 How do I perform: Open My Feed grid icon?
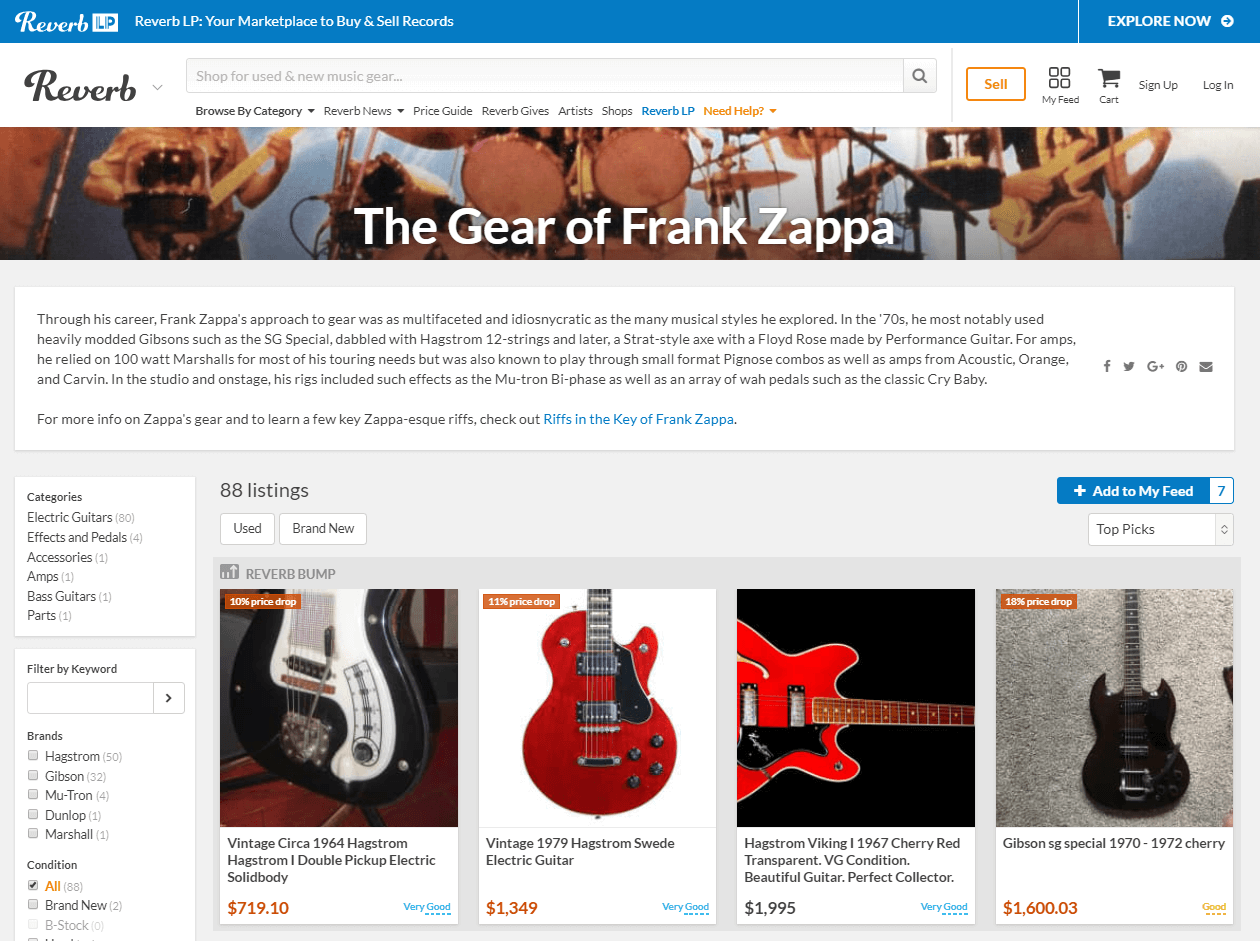1060,78
